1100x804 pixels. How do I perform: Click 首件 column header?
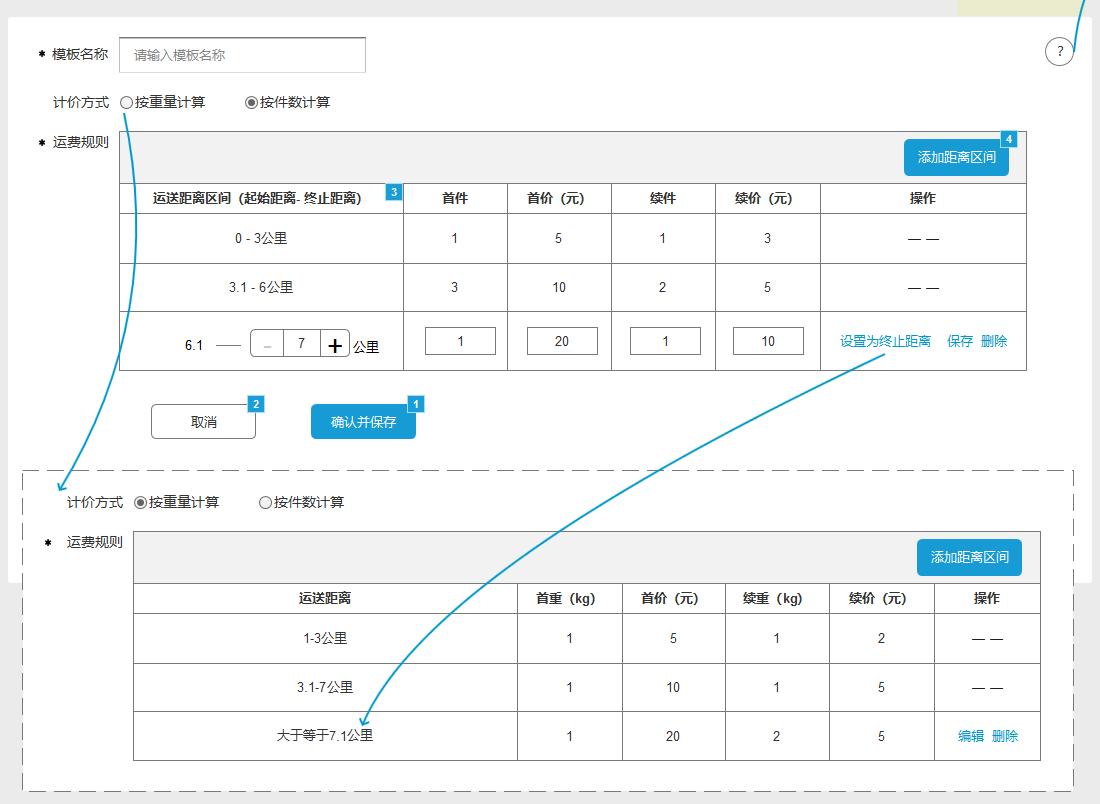coord(455,199)
